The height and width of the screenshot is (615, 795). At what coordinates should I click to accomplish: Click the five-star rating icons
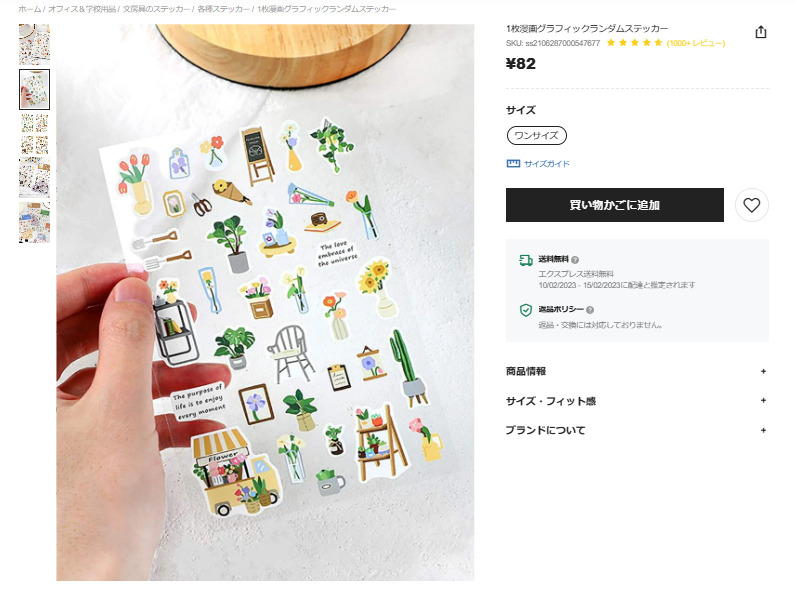pyautogui.click(x=634, y=43)
